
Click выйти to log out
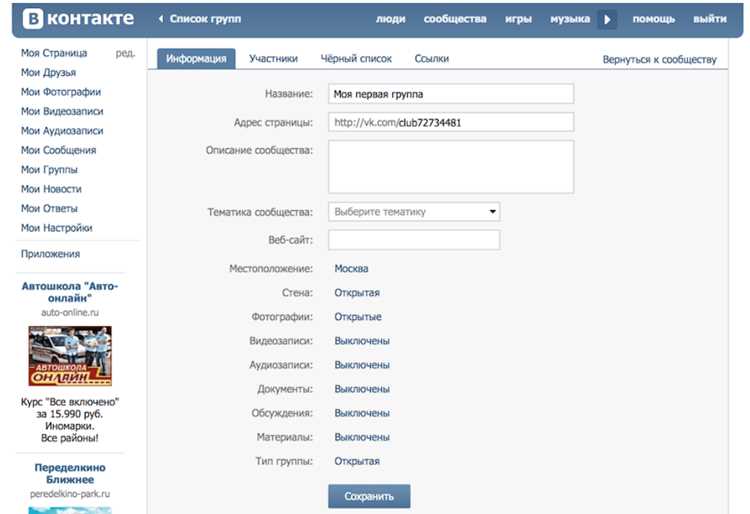pos(710,19)
